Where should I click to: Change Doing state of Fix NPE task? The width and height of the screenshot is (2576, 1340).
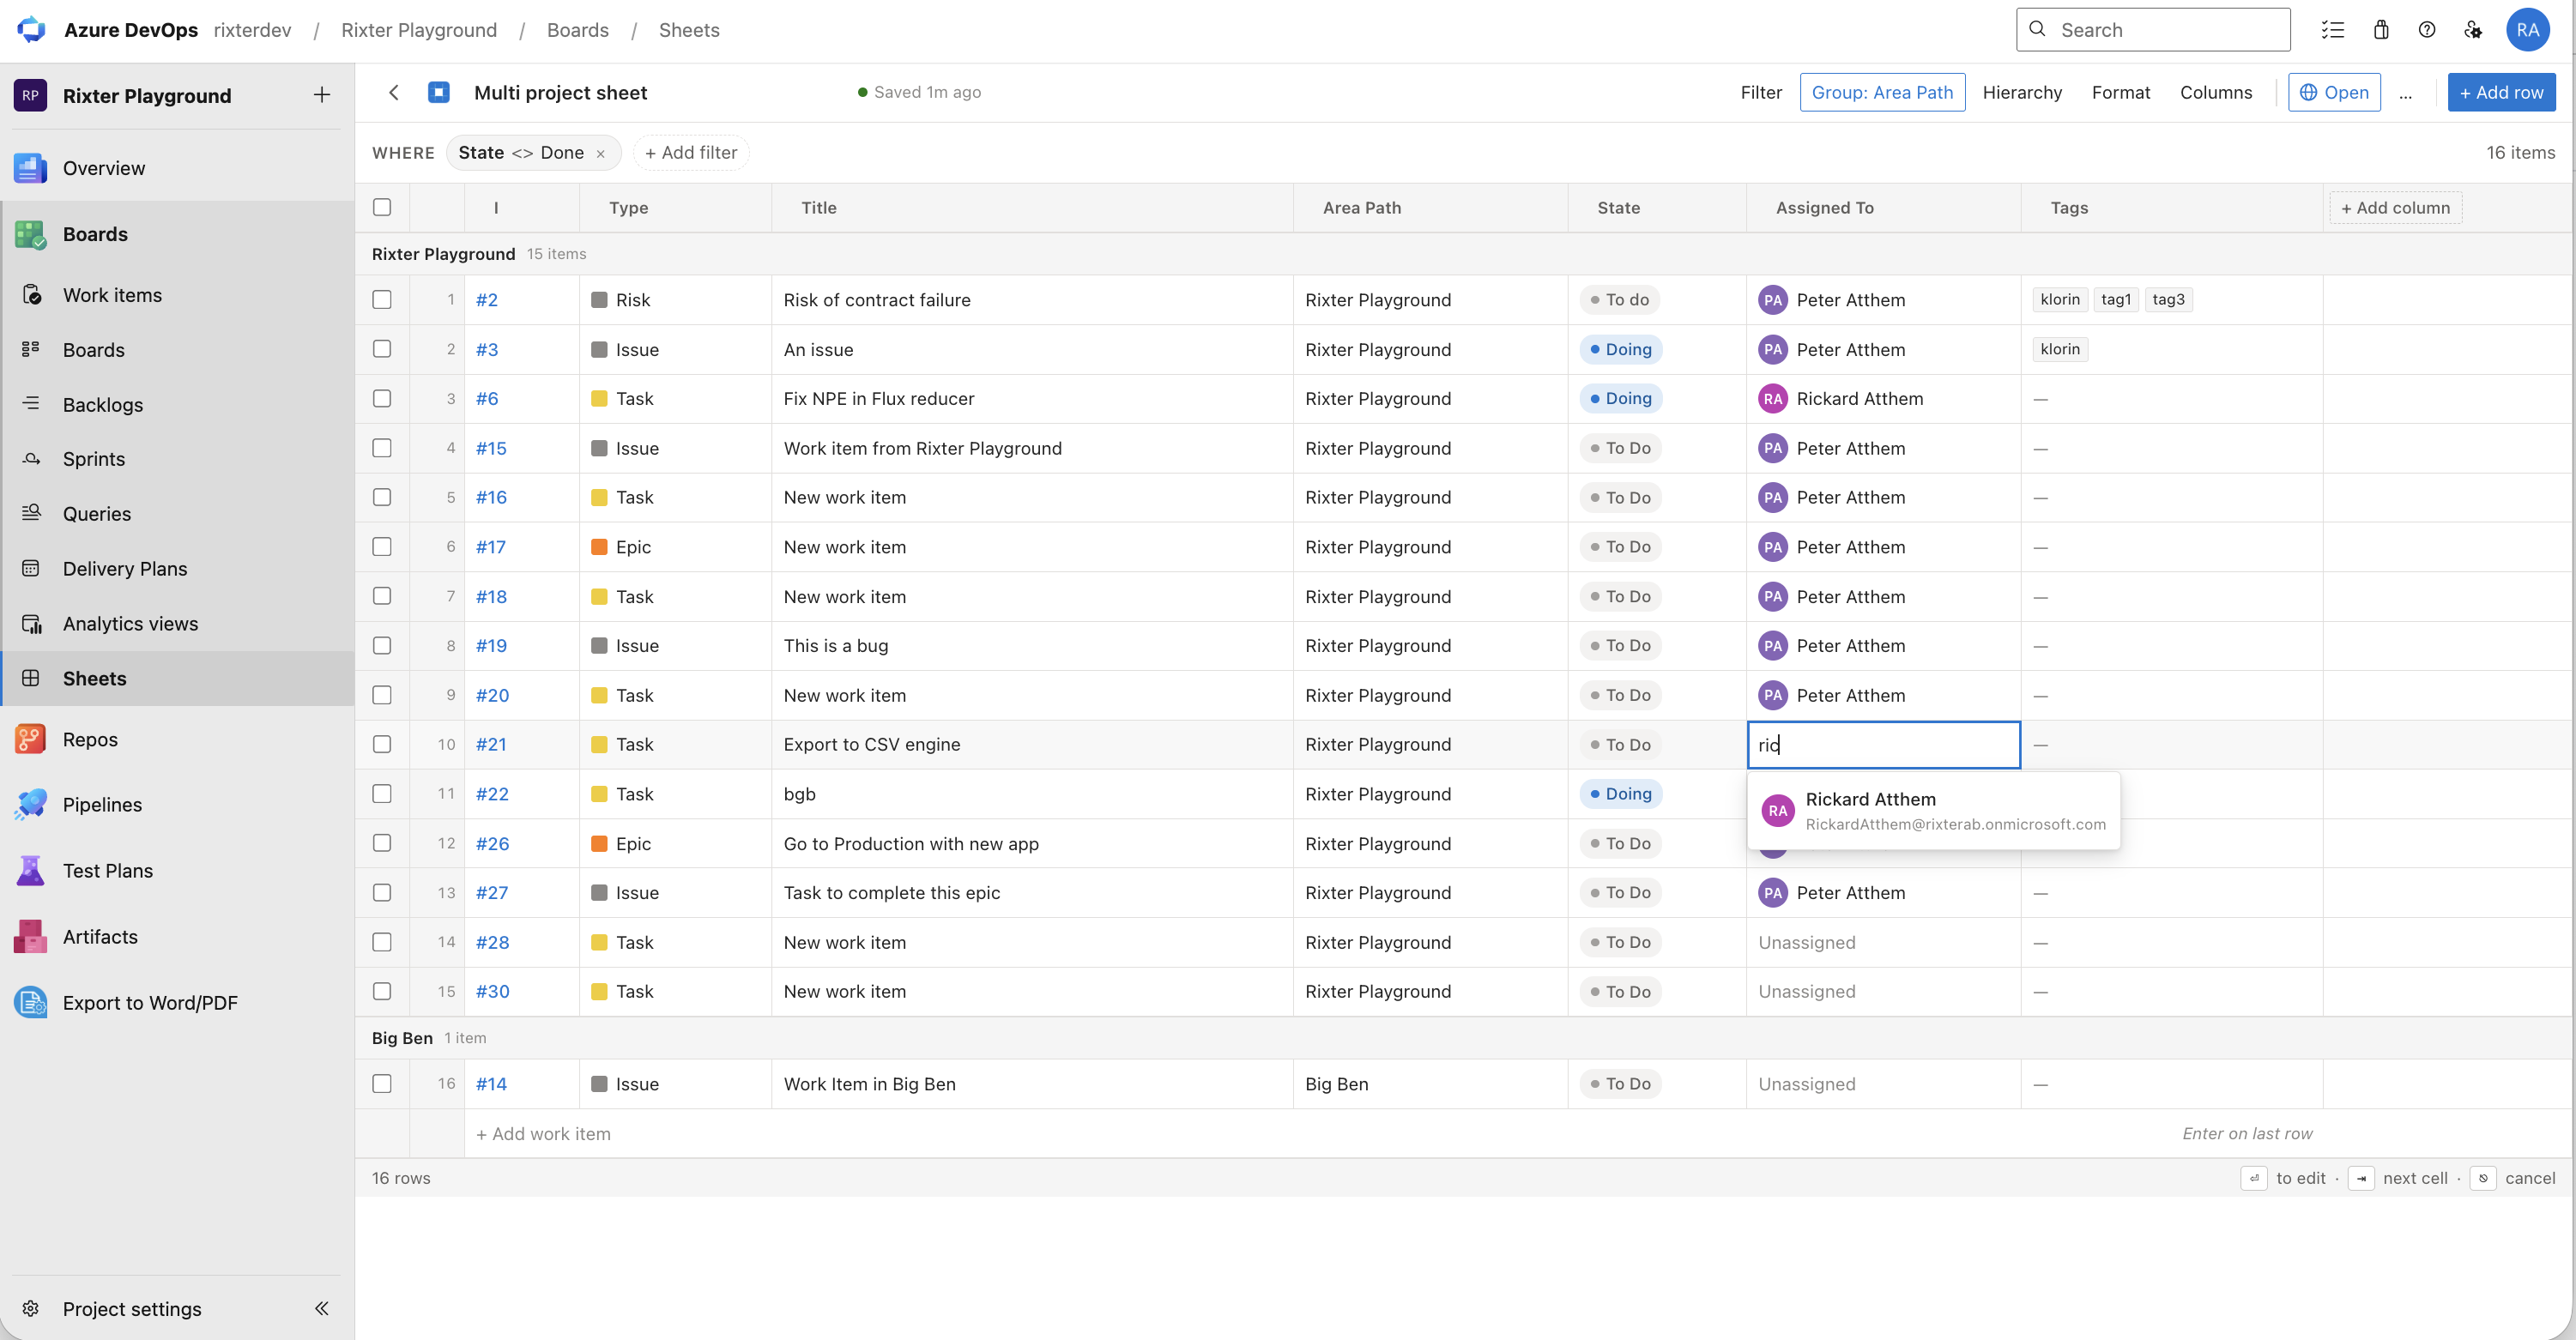(x=1621, y=398)
